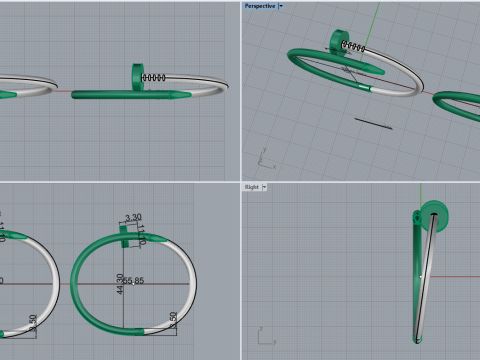The image size is (480, 360).
Task: Select the 65,85 dimension text
Action: tap(133, 281)
